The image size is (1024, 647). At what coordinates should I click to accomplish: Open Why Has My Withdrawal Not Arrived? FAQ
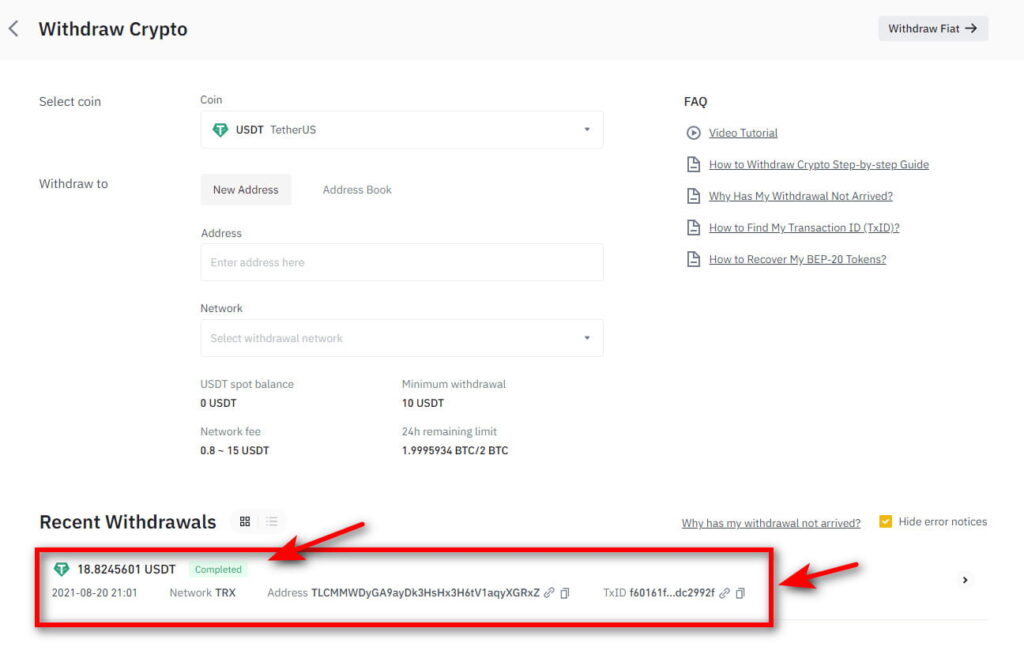click(x=801, y=196)
